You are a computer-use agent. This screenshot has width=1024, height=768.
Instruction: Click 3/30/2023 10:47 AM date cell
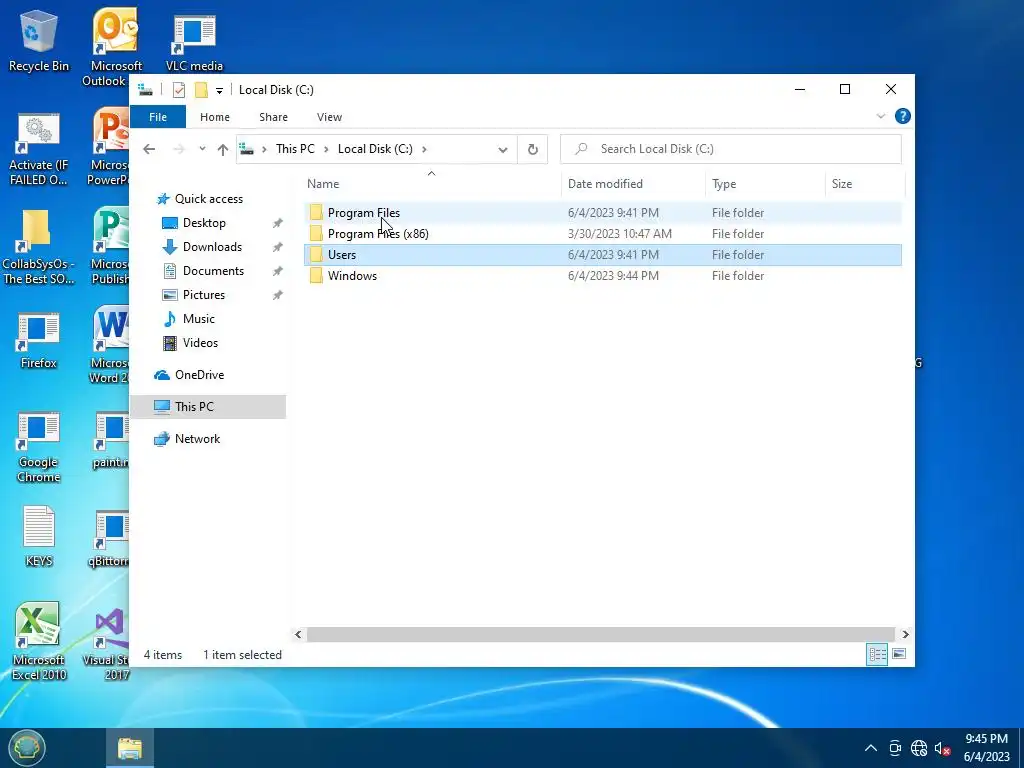pyautogui.click(x=619, y=234)
